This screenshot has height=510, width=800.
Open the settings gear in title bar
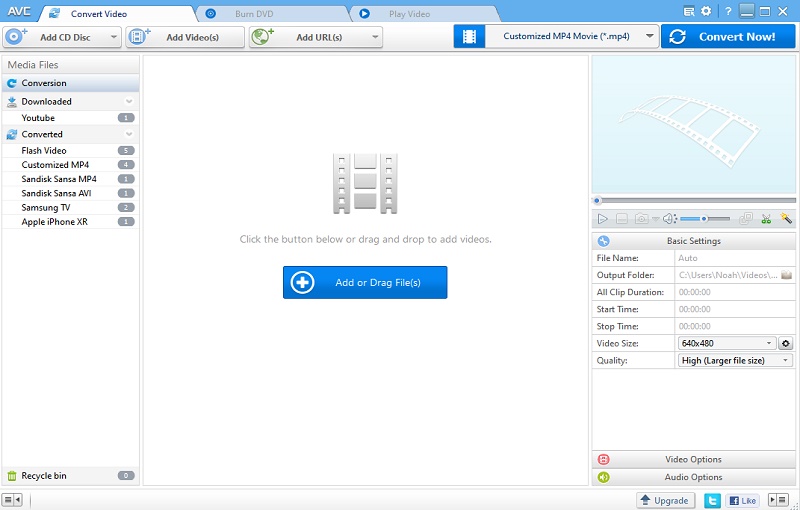pos(706,11)
